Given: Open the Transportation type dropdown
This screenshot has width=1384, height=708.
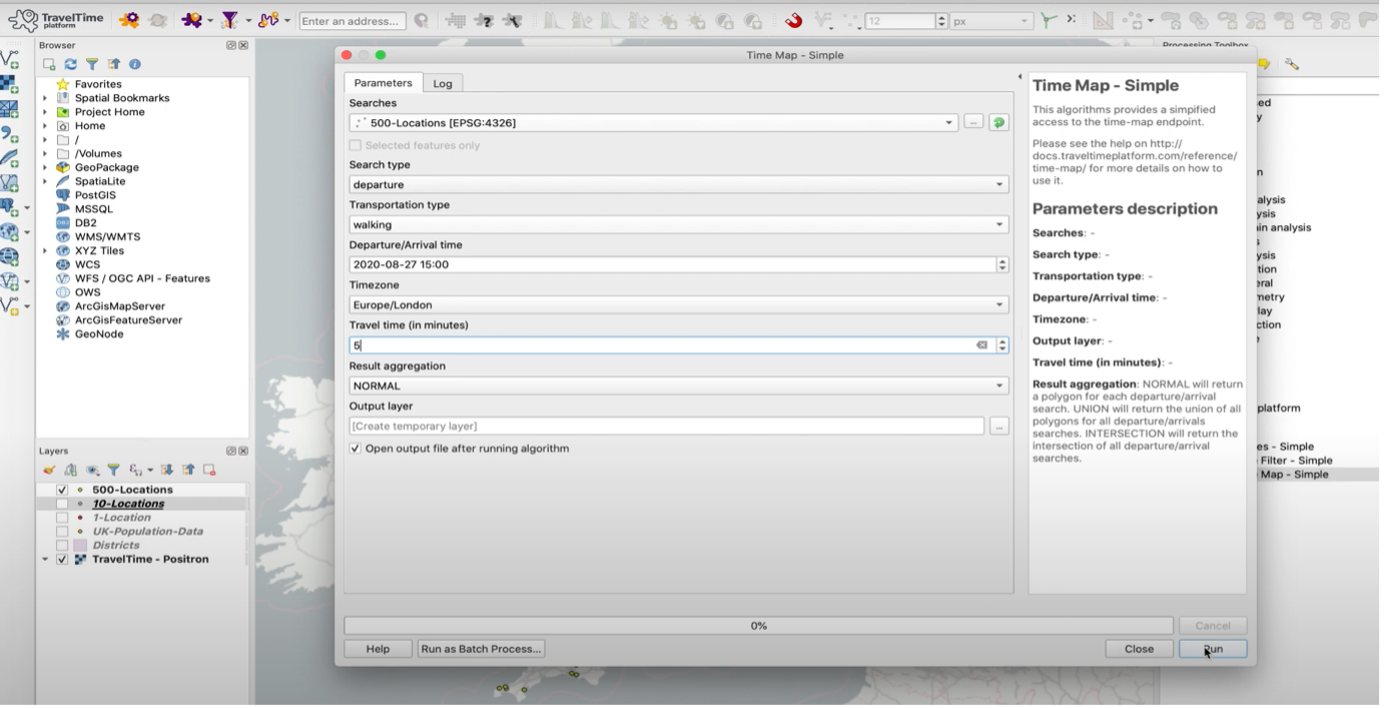Looking at the screenshot, I should tap(678, 225).
